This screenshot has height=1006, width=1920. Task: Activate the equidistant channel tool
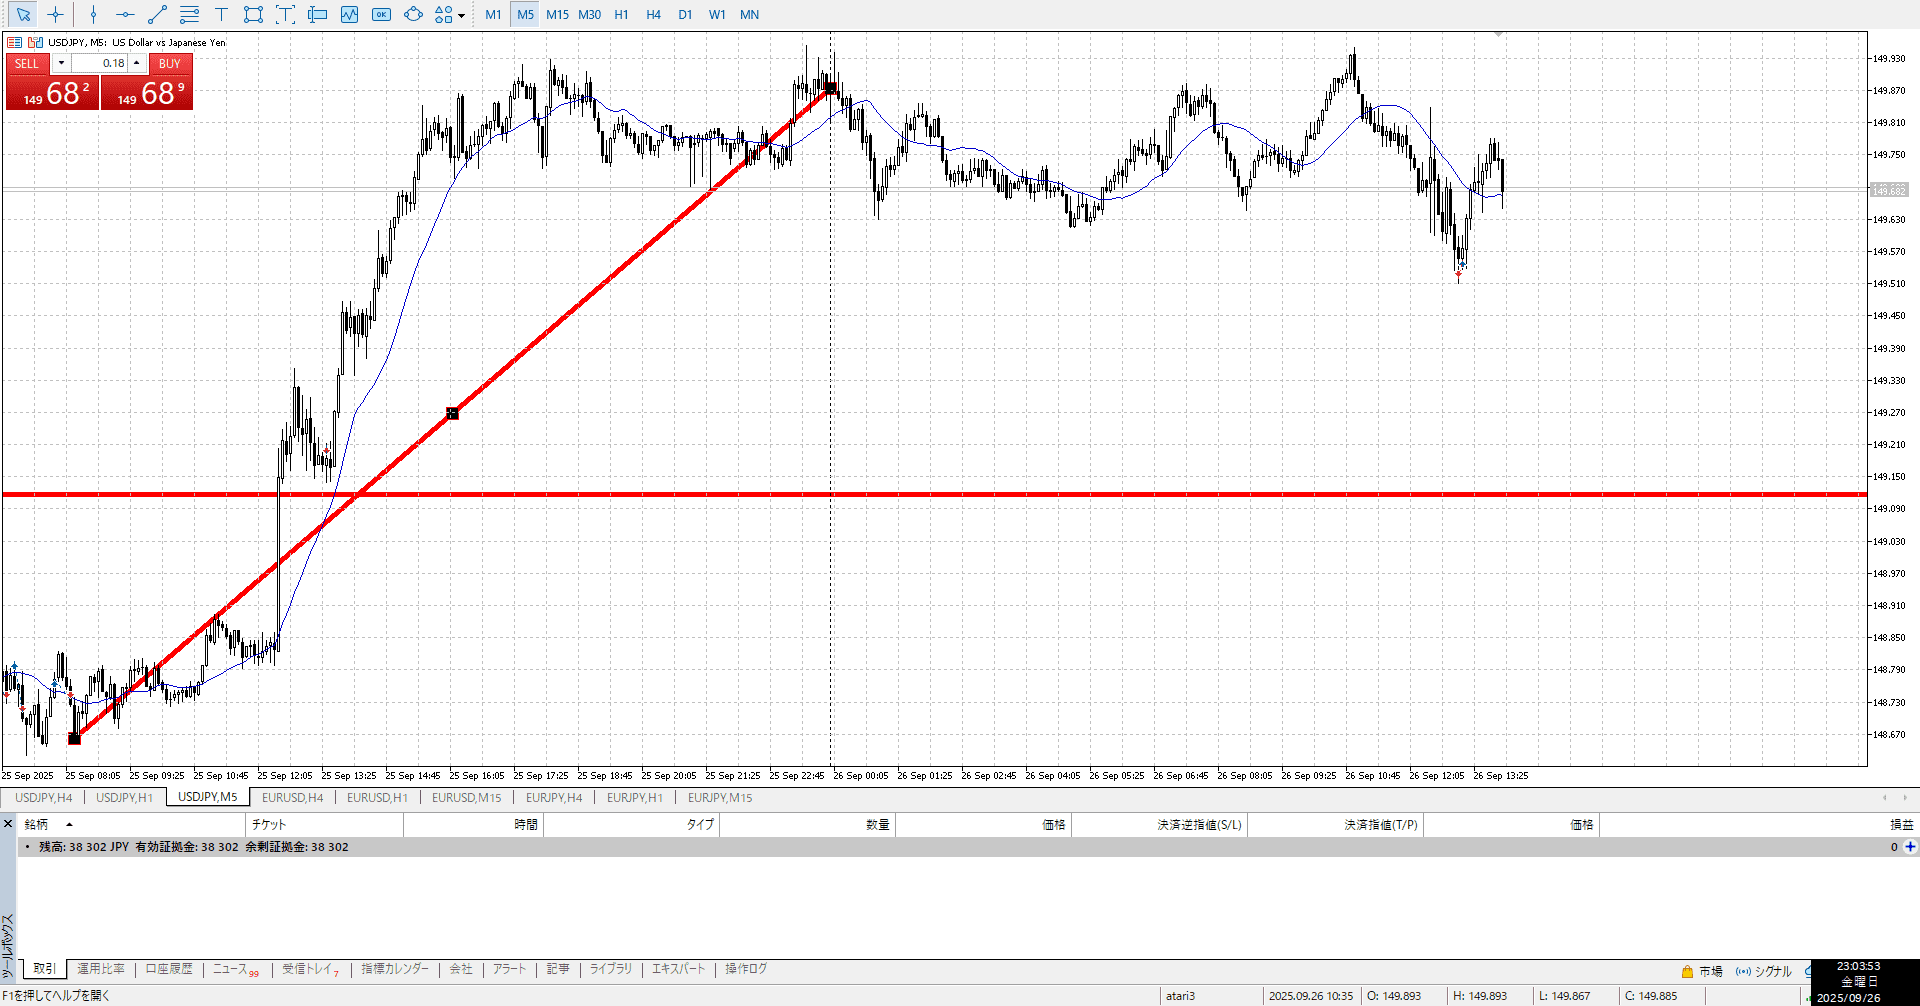point(189,15)
